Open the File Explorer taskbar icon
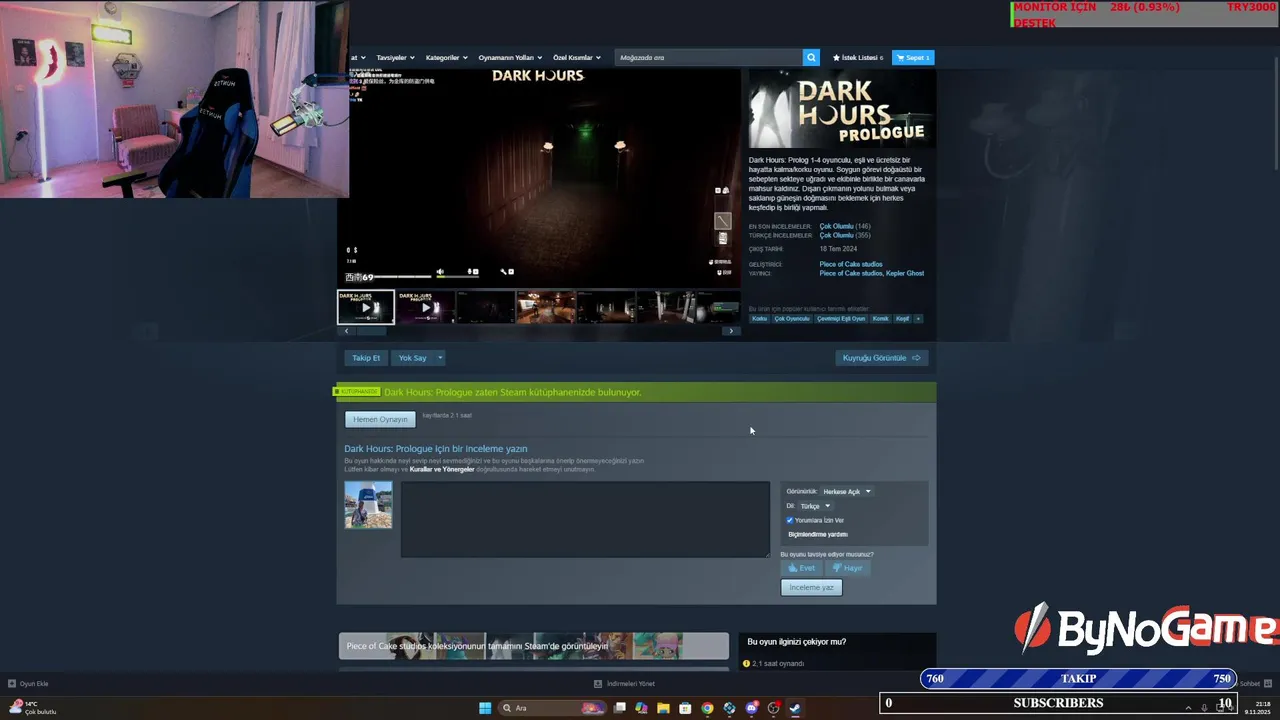 [663, 708]
